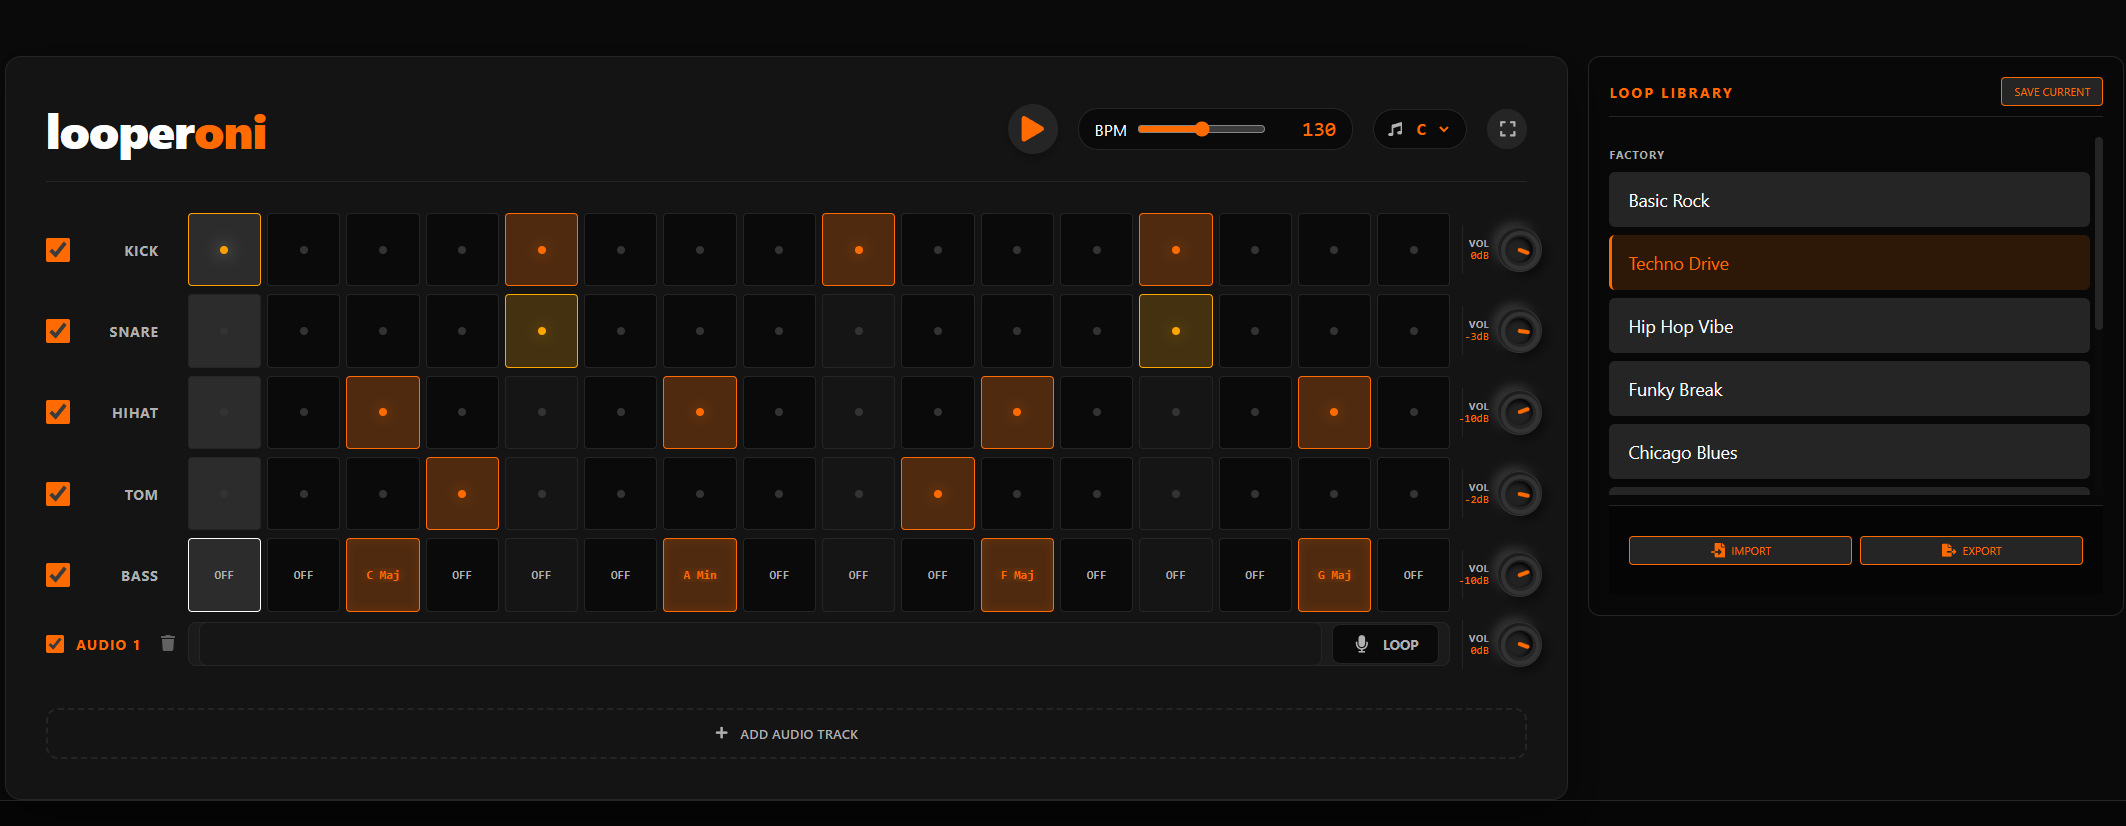
Task: Load the Basic Rock loop
Action: click(x=1849, y=200)
